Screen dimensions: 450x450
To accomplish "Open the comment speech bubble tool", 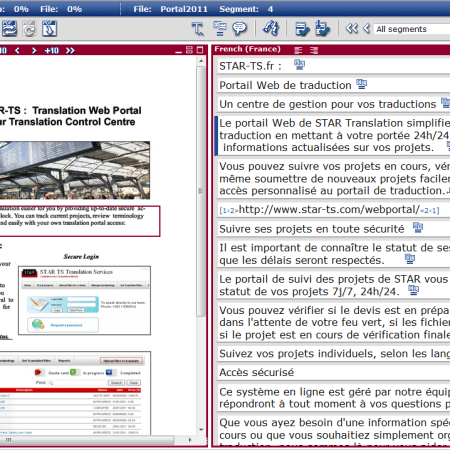I will tap(240, 29).
